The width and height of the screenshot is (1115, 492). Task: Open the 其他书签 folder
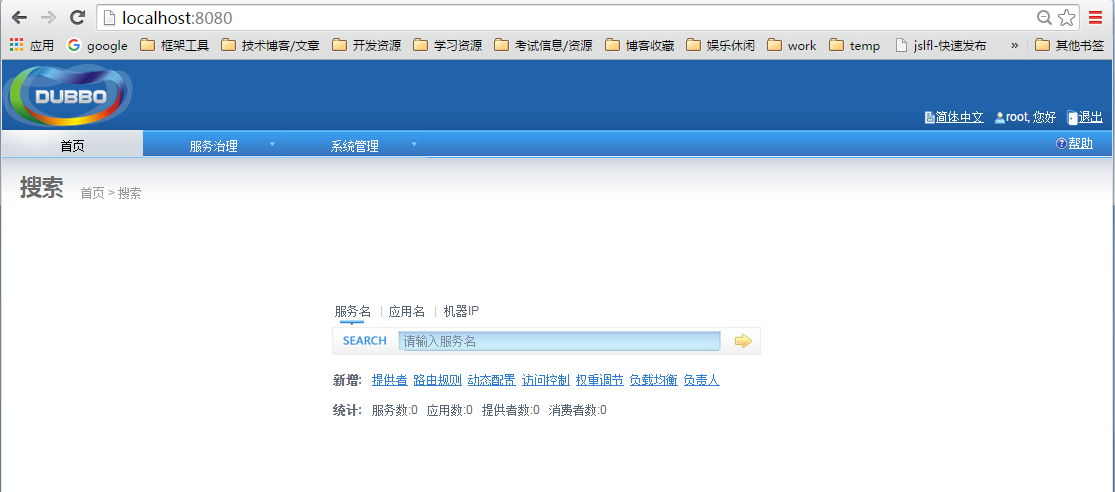(1069, 46)
